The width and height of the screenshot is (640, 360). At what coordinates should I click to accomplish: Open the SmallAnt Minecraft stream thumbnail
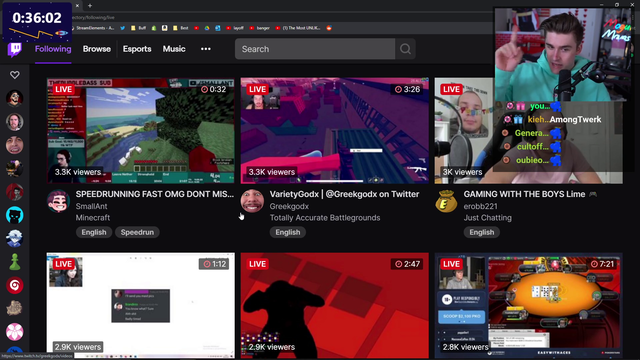tap(141, 131)
